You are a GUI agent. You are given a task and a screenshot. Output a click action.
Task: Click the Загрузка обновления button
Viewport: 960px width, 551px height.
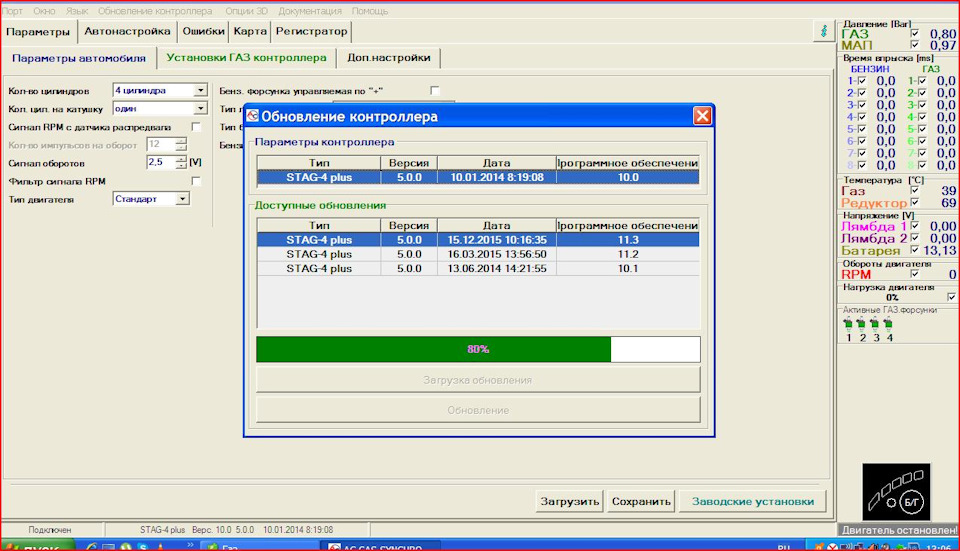point(478,380)
